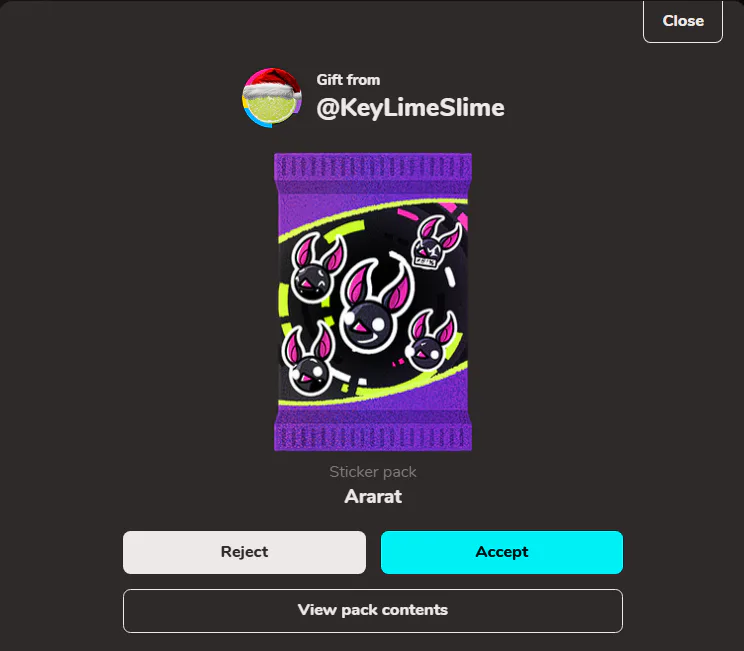Click the purple area below the pack's top seal

tap(373, 195)
